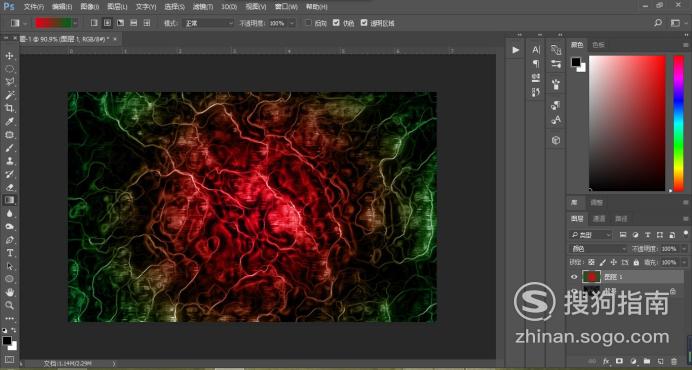Add a layer style with fx icon
The width and height of the screenshot is (692, 370).
606,362
